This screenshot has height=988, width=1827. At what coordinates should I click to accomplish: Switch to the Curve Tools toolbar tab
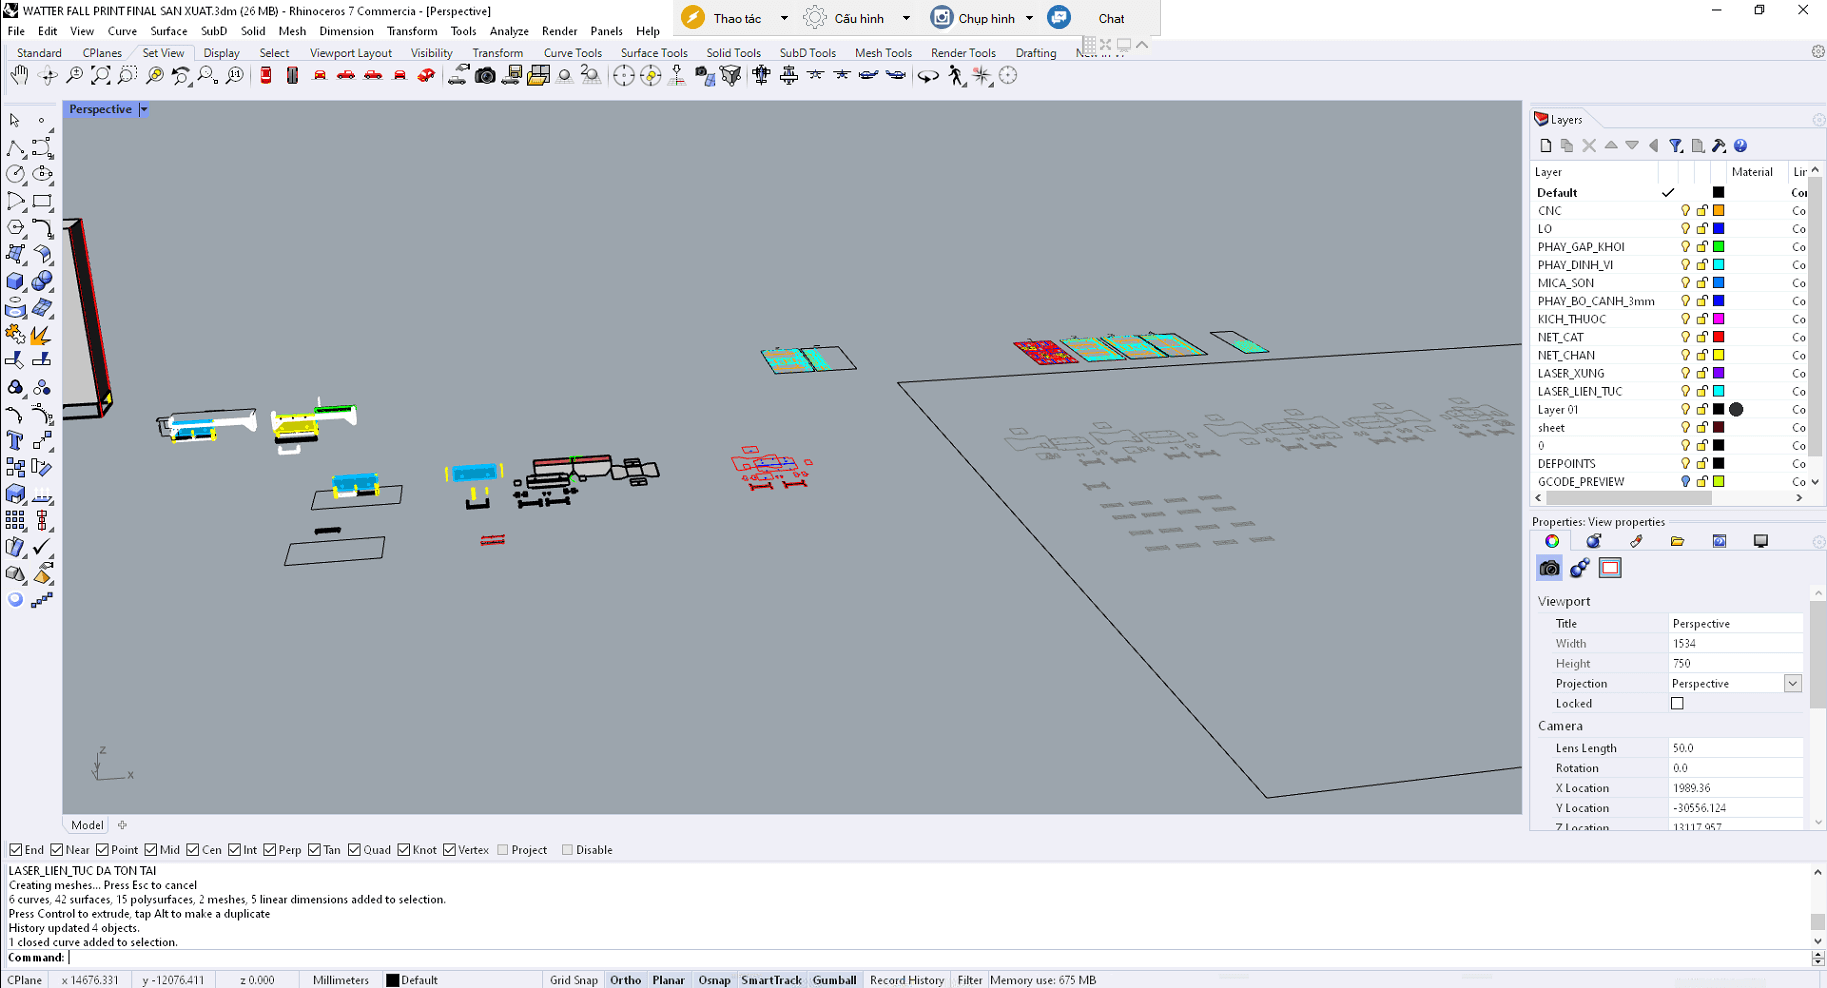coord(573,53)
